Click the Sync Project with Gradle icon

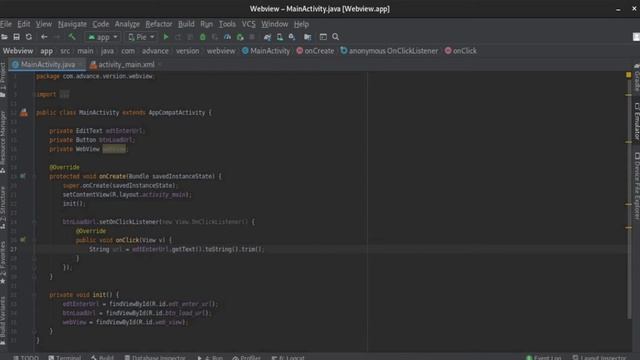267,37
